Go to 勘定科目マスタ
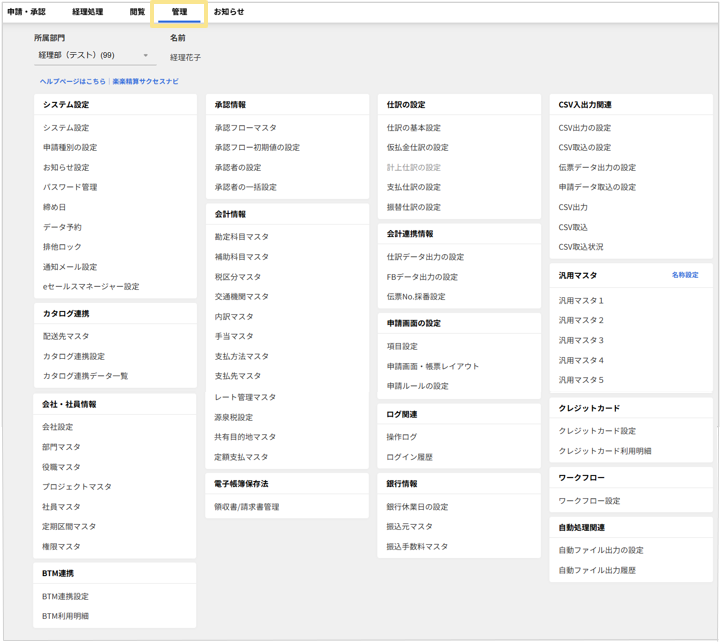Image resolution: width=720 pixels, height=642 pixels. coord(241,237)
